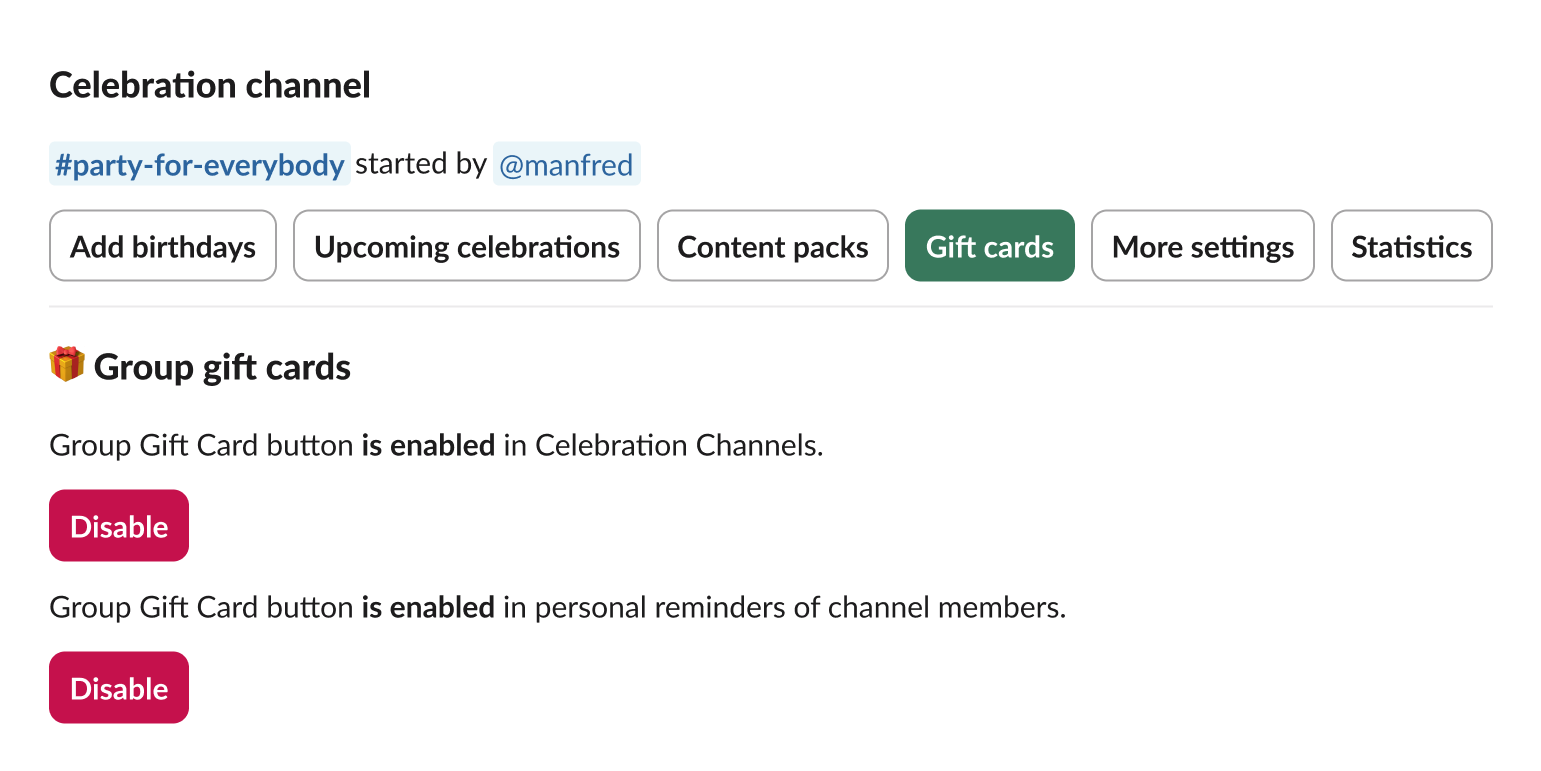This screenshot has height=771, width=1541.
Task: Click the Group gift cards section title
Action: (221, 366)
